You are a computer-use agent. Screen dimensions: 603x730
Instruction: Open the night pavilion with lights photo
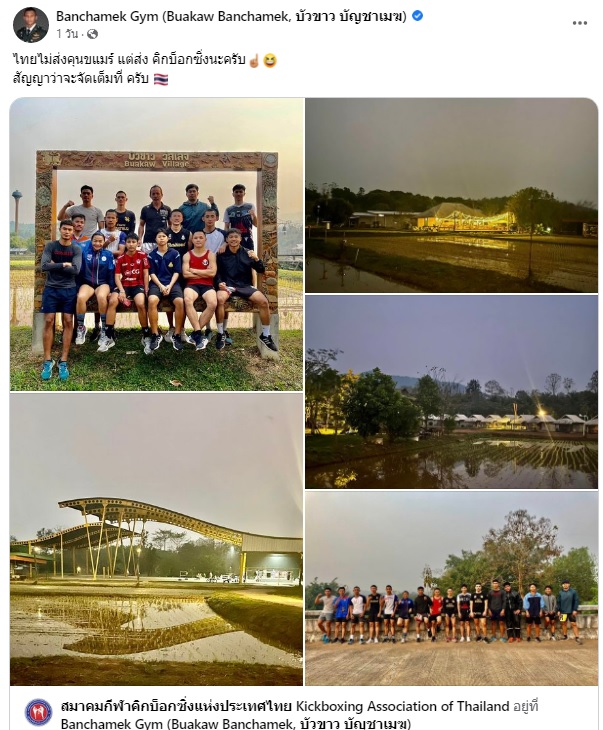(x=451, y=195)
